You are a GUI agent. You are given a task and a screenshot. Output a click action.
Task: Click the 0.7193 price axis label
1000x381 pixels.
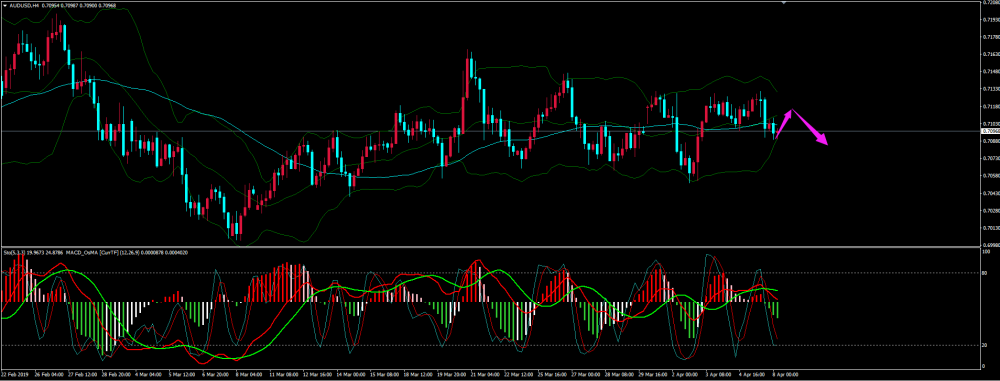click(x=990, y=19)
